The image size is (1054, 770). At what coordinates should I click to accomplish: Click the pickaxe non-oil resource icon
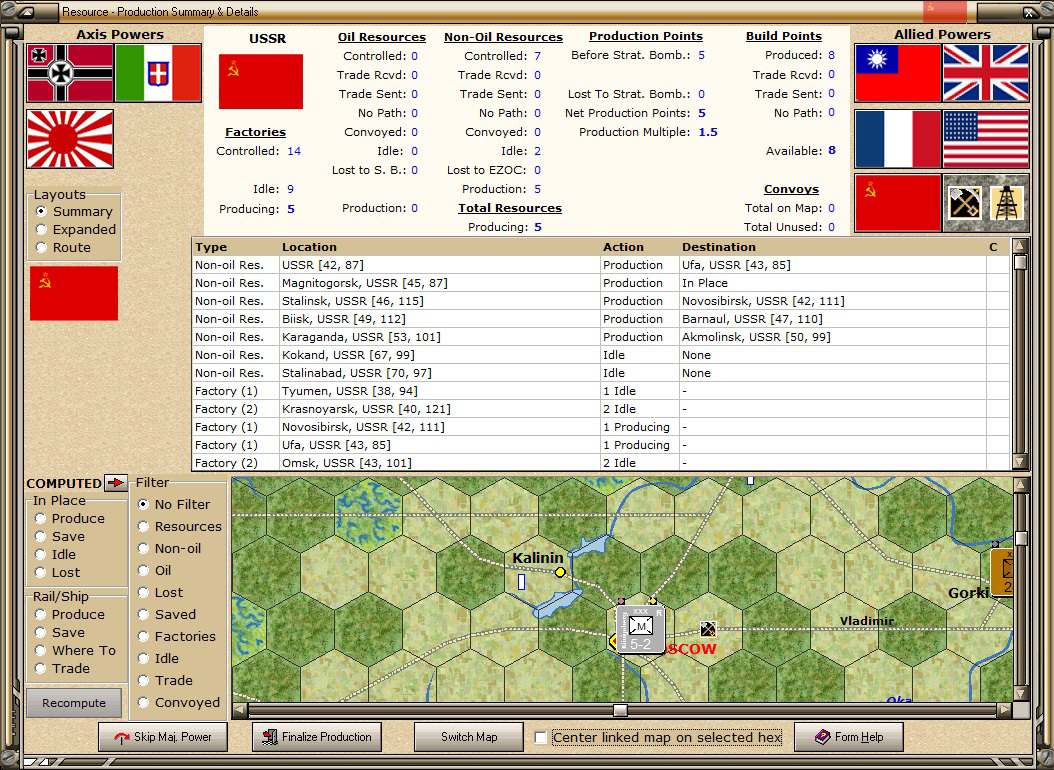[x=964, y=203]
